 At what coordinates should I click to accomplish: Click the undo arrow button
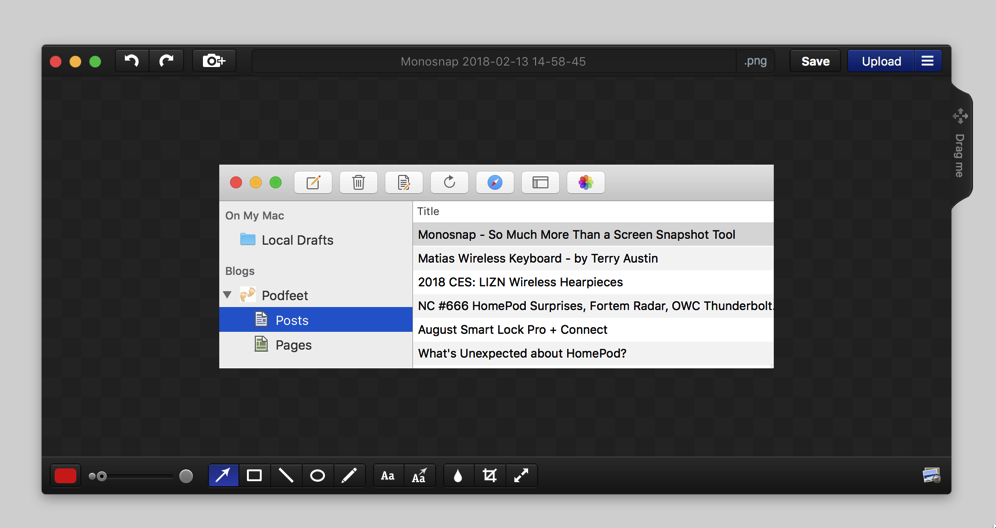coord(132,61)
